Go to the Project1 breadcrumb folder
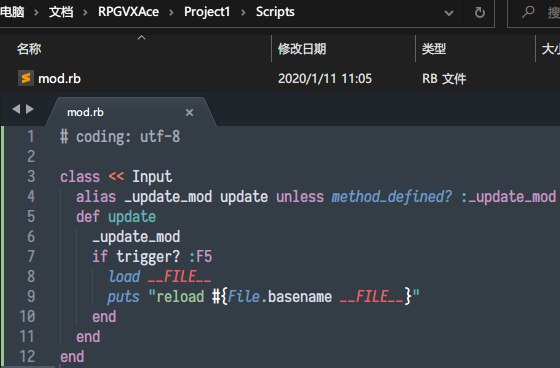Image resolution: width=560 pixels, height=368 pixels. pyautogui.click(x=207, y=12)
